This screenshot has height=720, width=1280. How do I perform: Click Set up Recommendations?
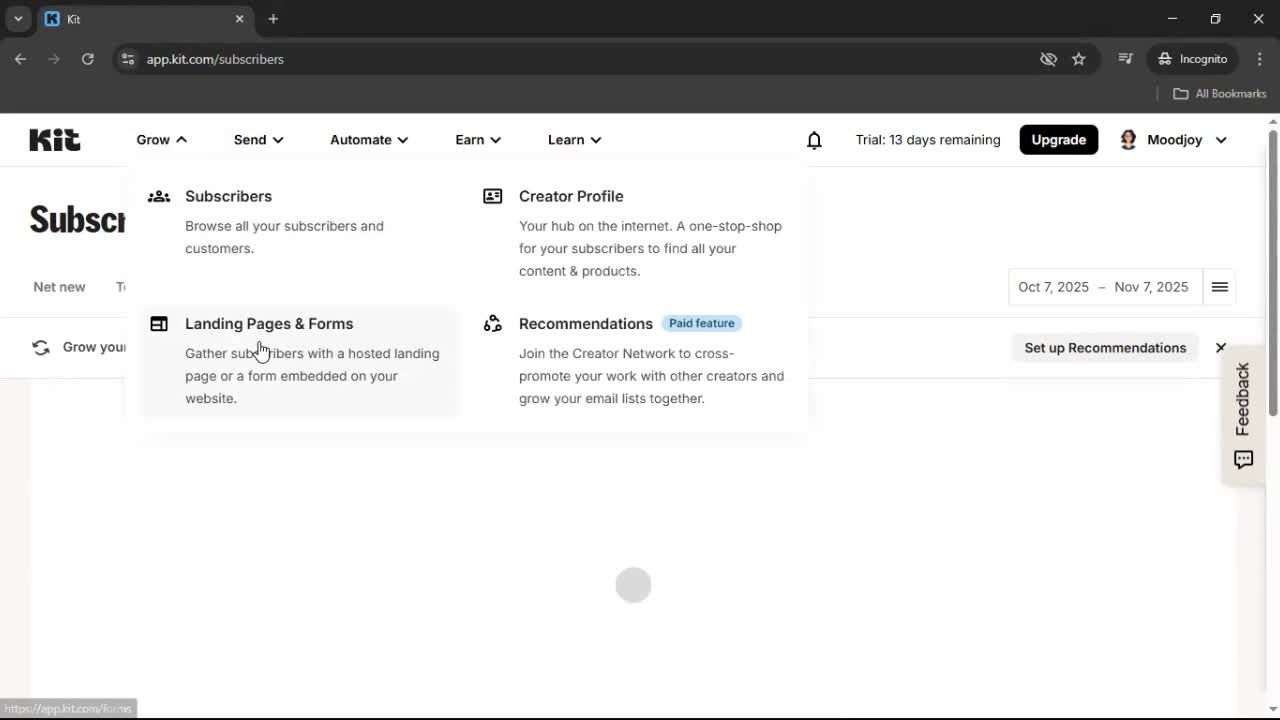pyautogui.click(x=1105, y=347)
